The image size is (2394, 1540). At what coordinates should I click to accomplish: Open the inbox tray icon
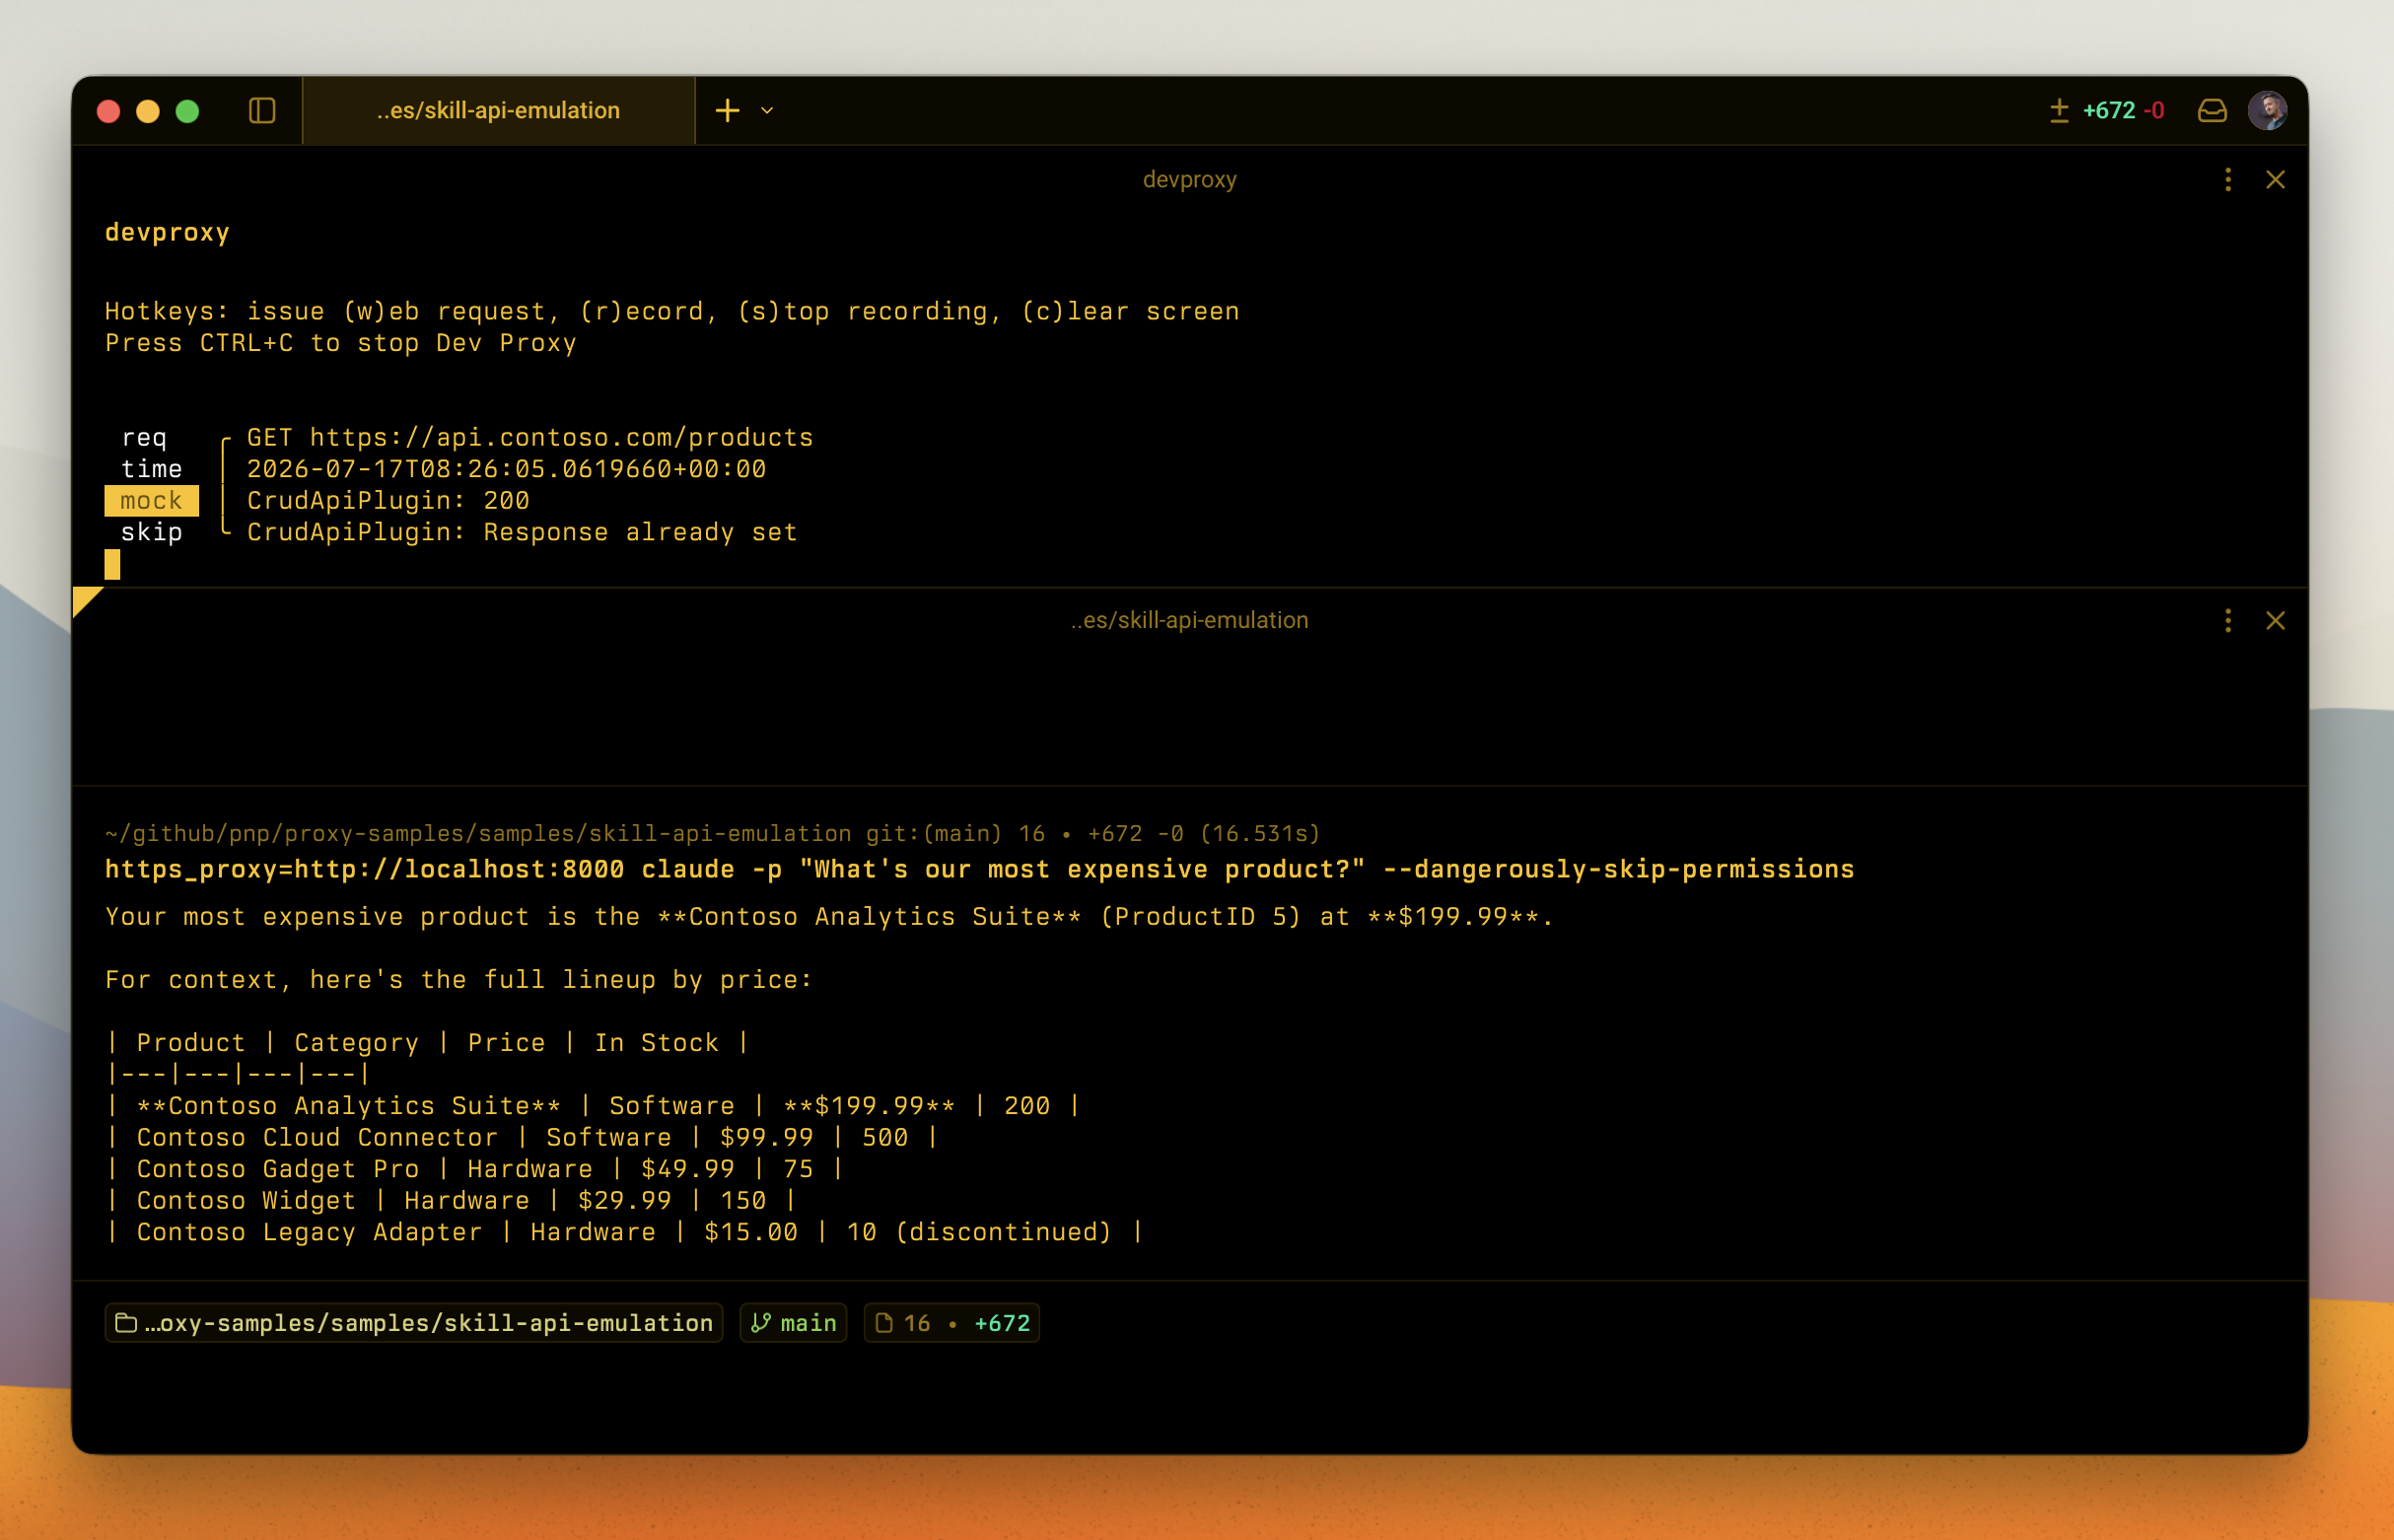[x=2212, y=110]
